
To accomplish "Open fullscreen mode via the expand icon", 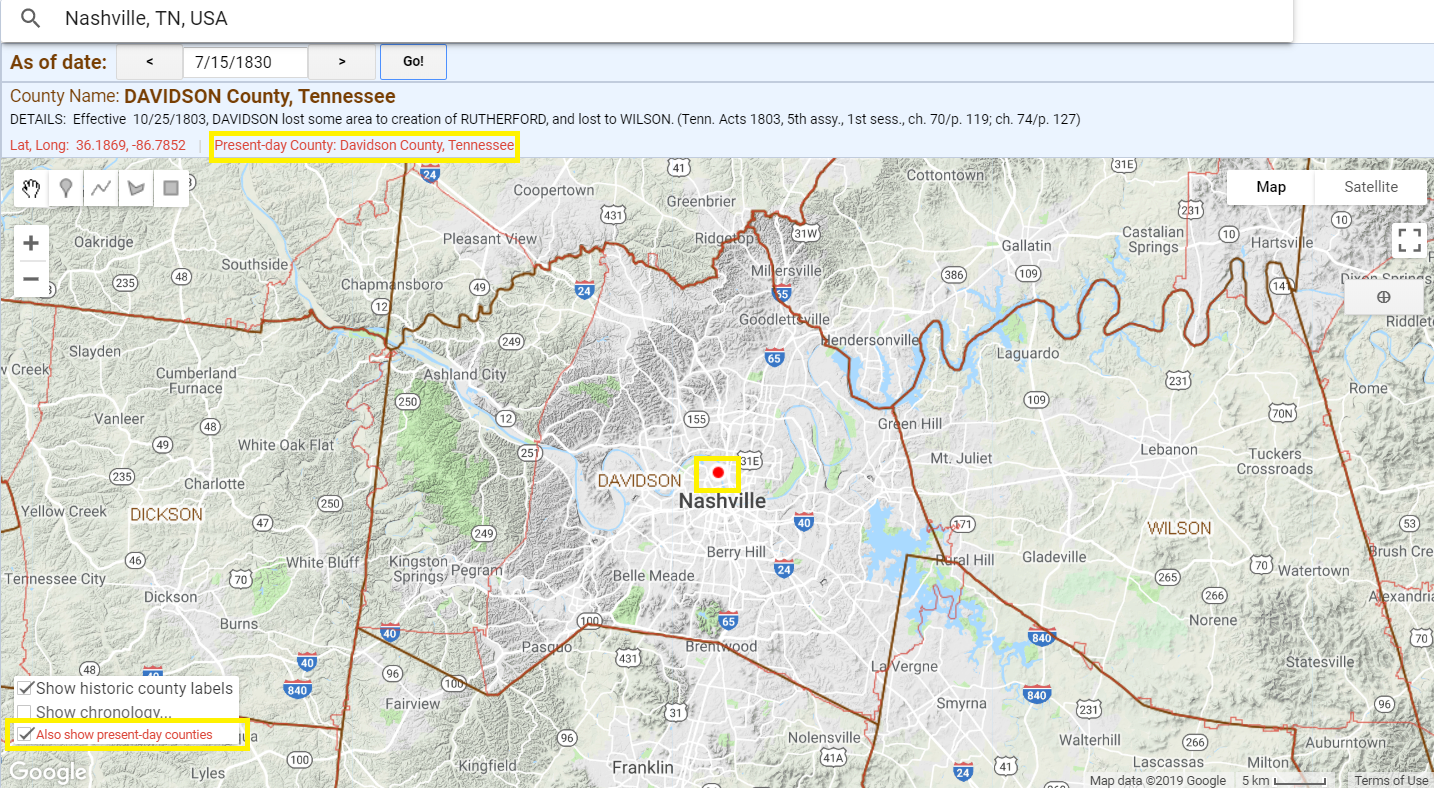I will point(1409,240).
